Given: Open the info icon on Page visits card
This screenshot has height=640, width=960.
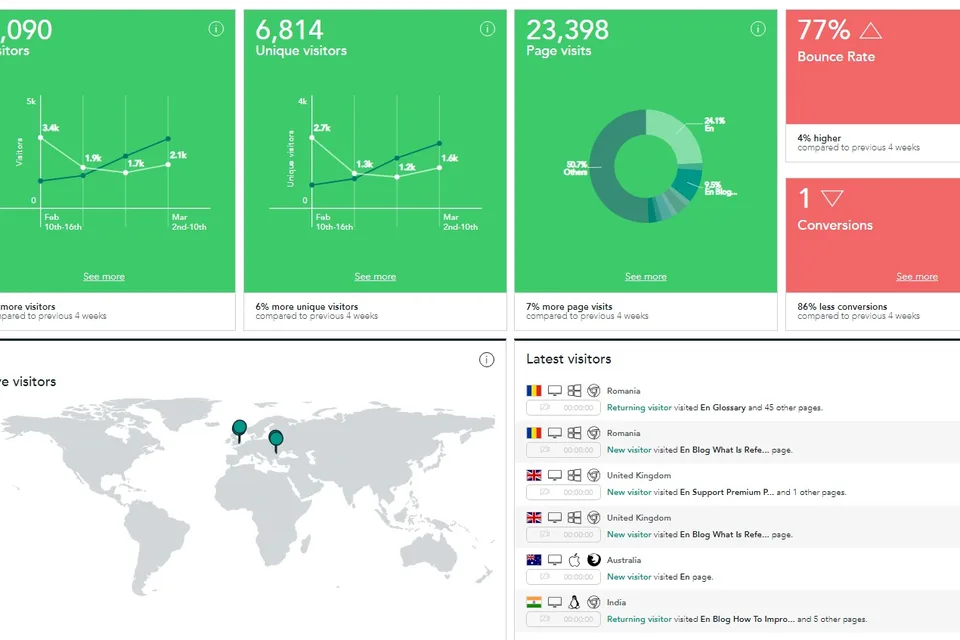Looking at the screenshot, I should [758, 29].
